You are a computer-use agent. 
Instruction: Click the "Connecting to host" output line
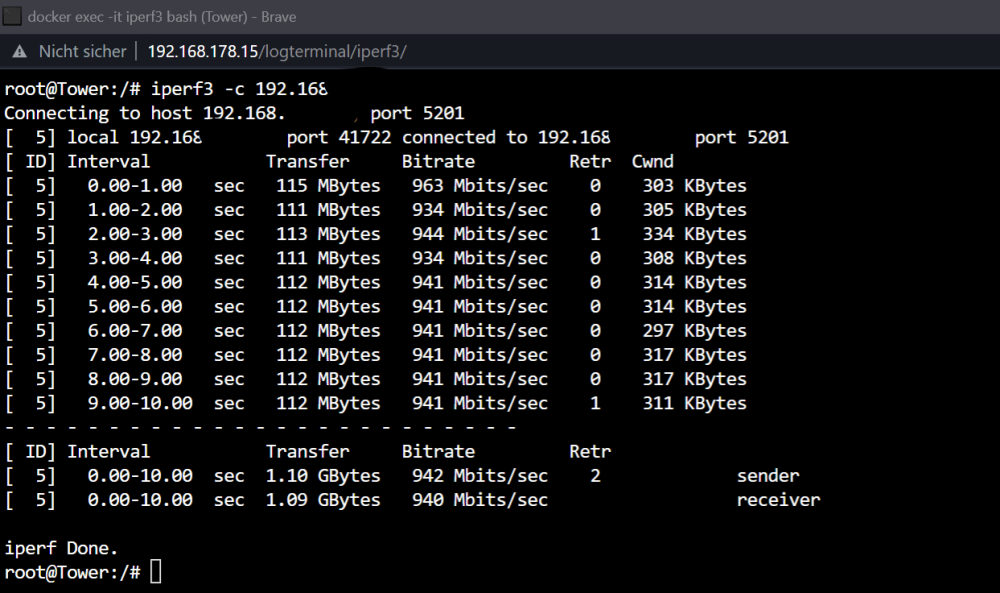(x=234, y=113)
